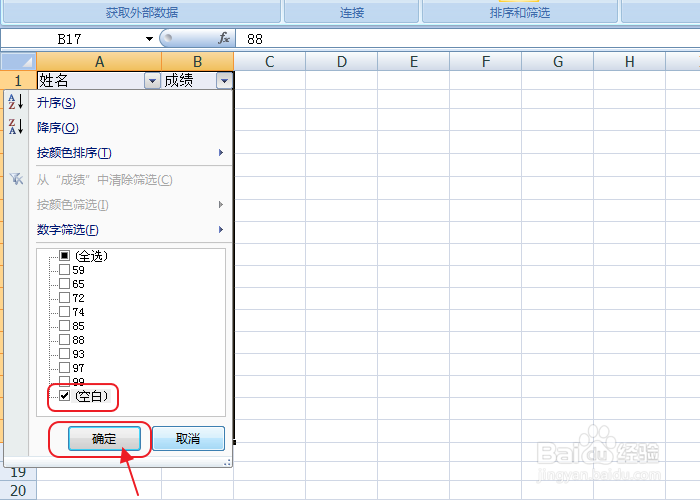Click the select-all corner of the sheet
Screen dimensions: 700x500
pos(18,61)
